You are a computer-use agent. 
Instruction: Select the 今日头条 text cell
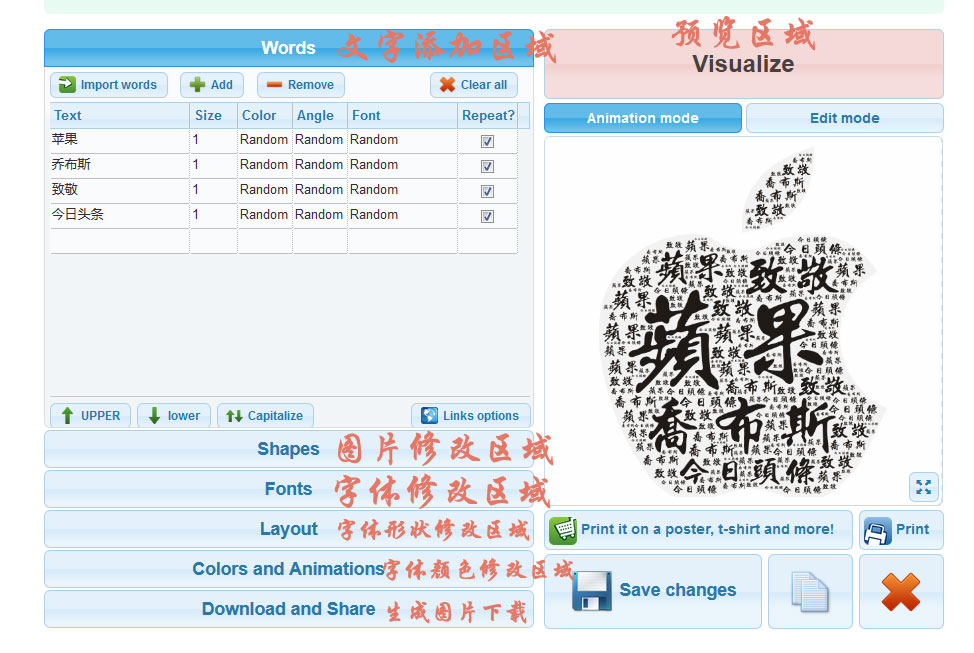(119, 216)
